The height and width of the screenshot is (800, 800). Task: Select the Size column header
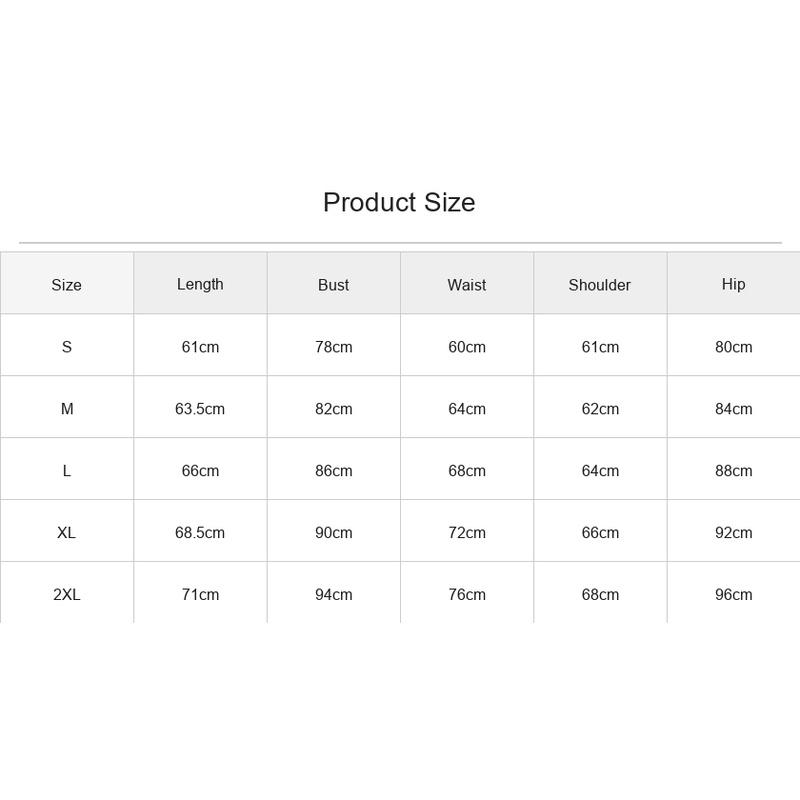point(66,285)
